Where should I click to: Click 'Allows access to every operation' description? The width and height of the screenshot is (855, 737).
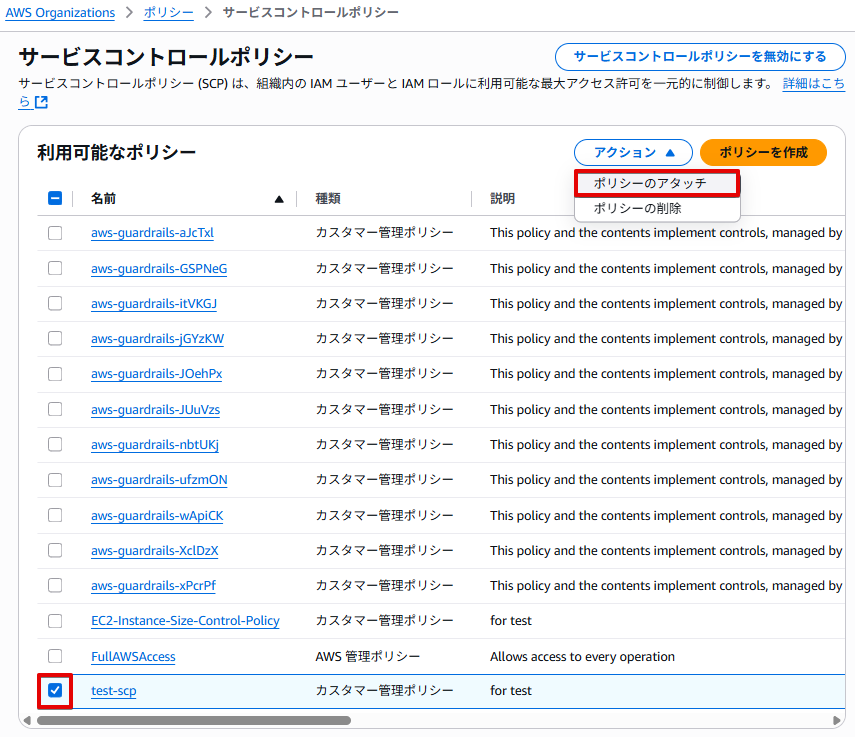[582, 656]
